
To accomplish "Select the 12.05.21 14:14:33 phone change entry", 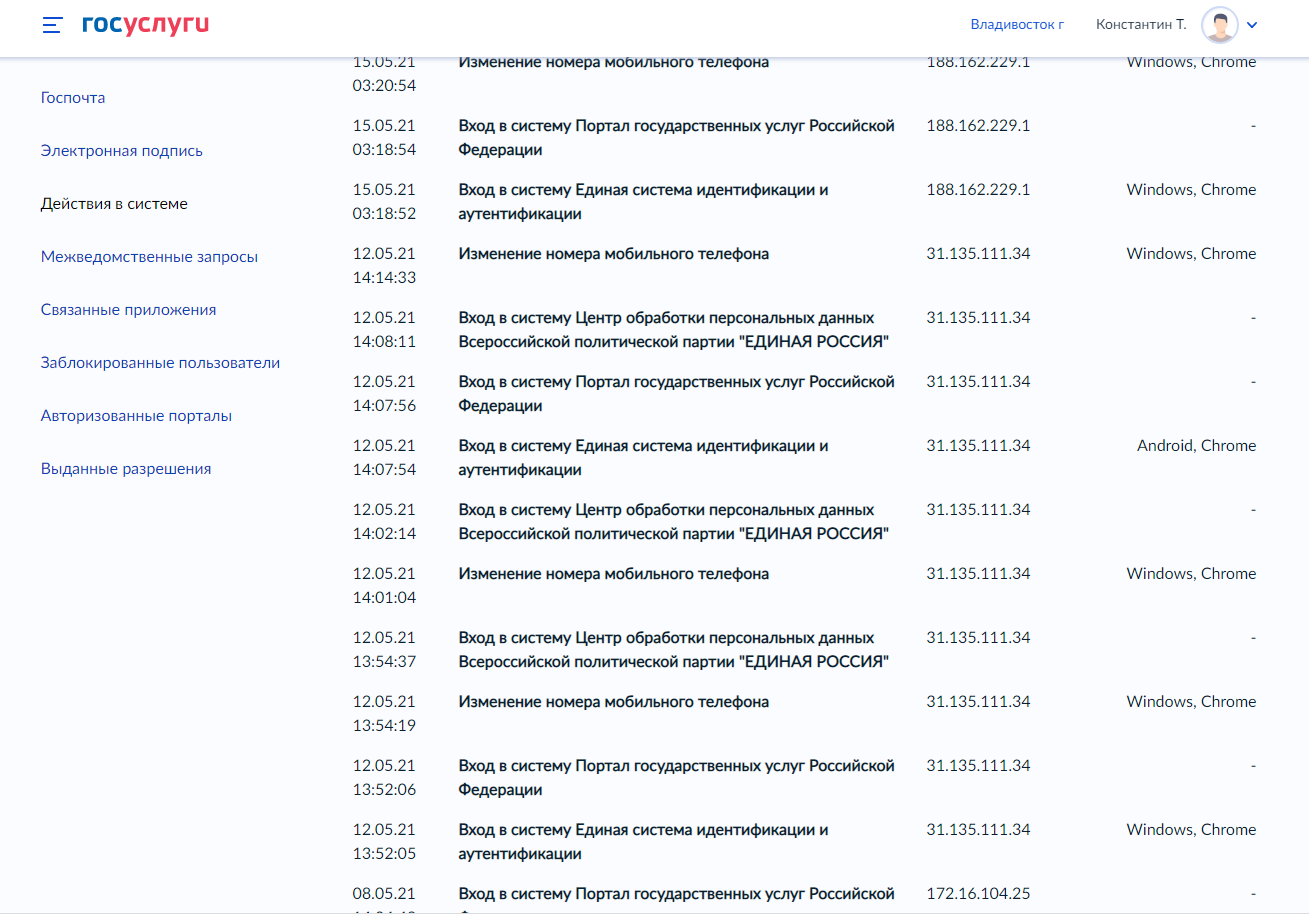I will [613, 254].
